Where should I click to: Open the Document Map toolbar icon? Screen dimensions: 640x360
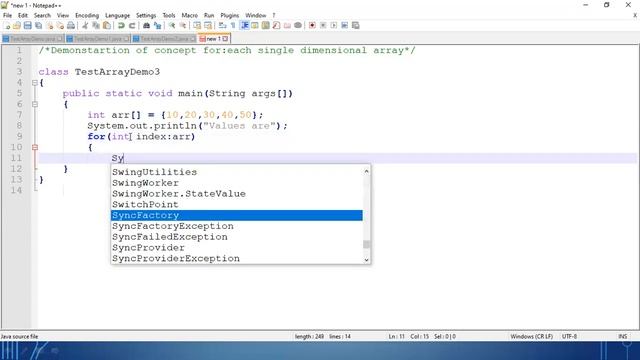click(x=266, y=25)
